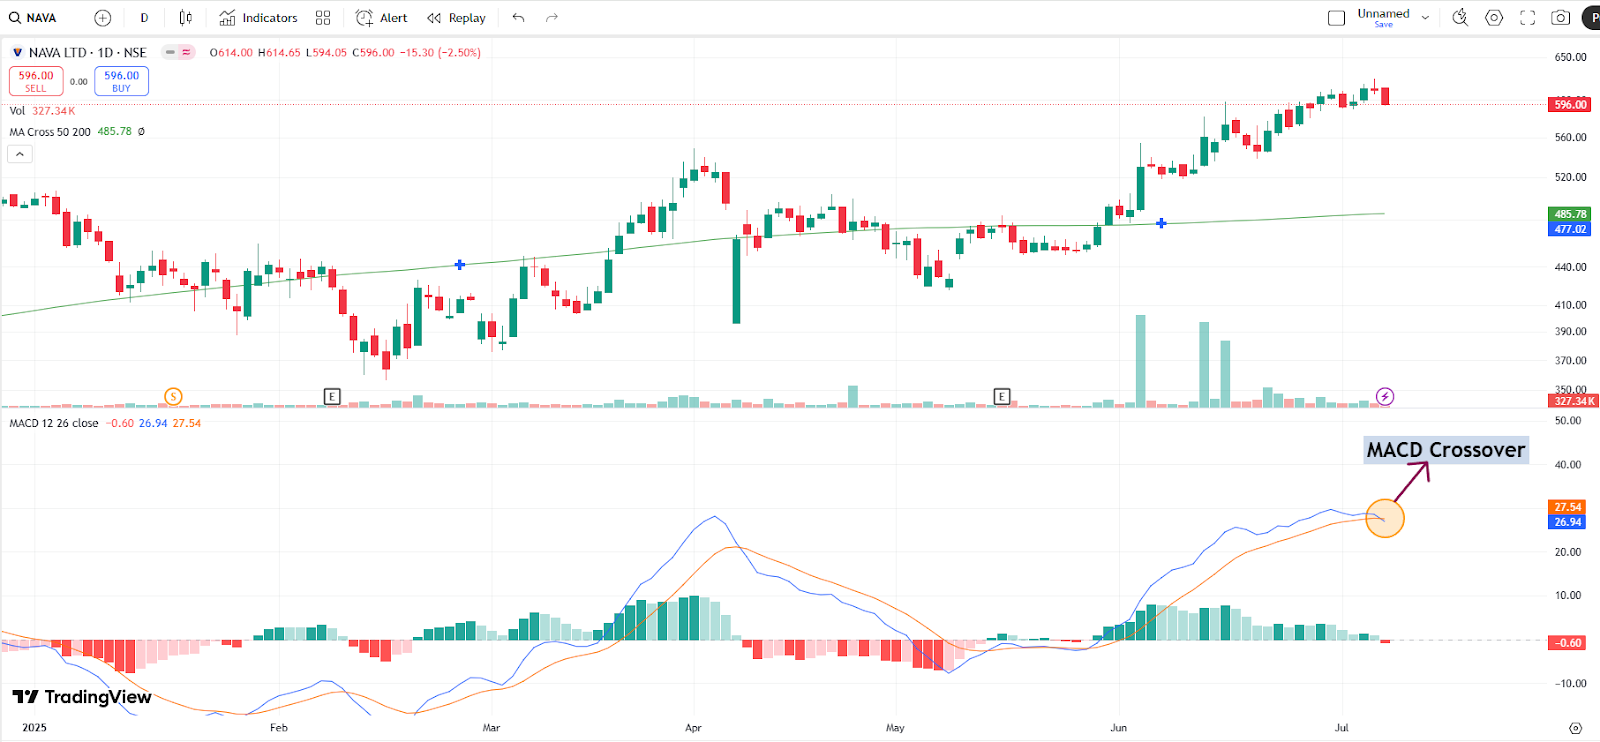Redo the last chart action

552,18
